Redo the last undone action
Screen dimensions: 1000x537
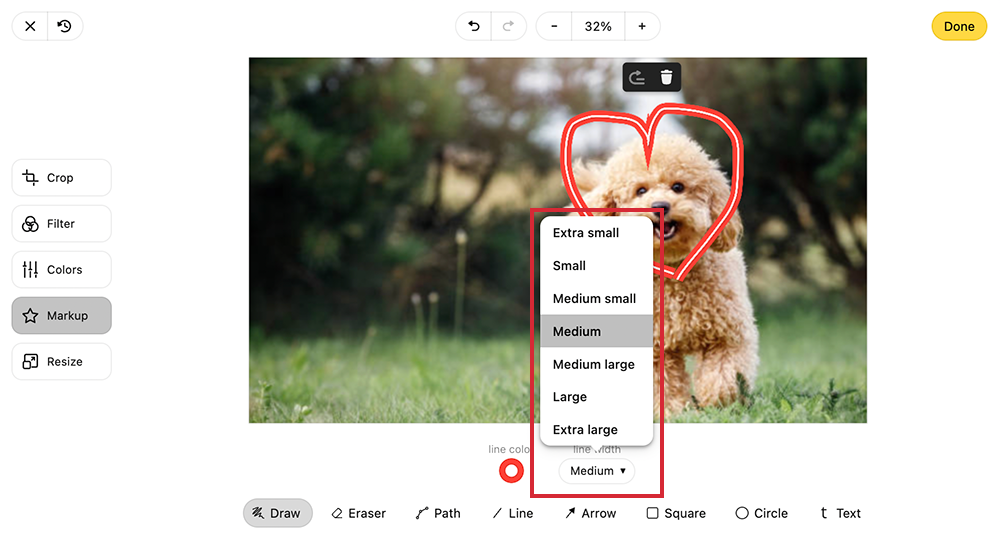[508, 26]
